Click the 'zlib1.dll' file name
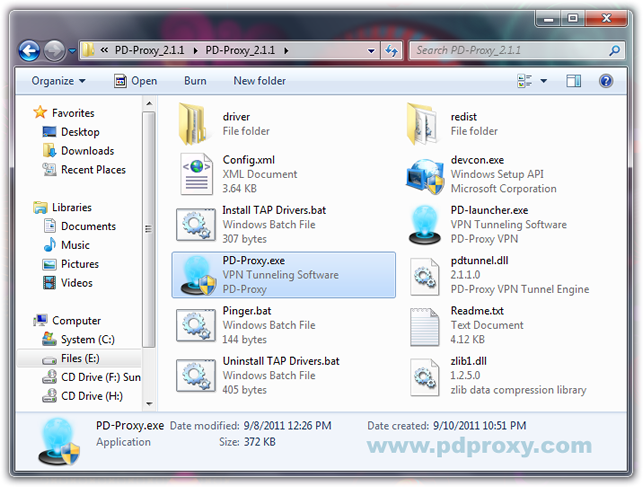643x487 pixels. pos(468,361)
